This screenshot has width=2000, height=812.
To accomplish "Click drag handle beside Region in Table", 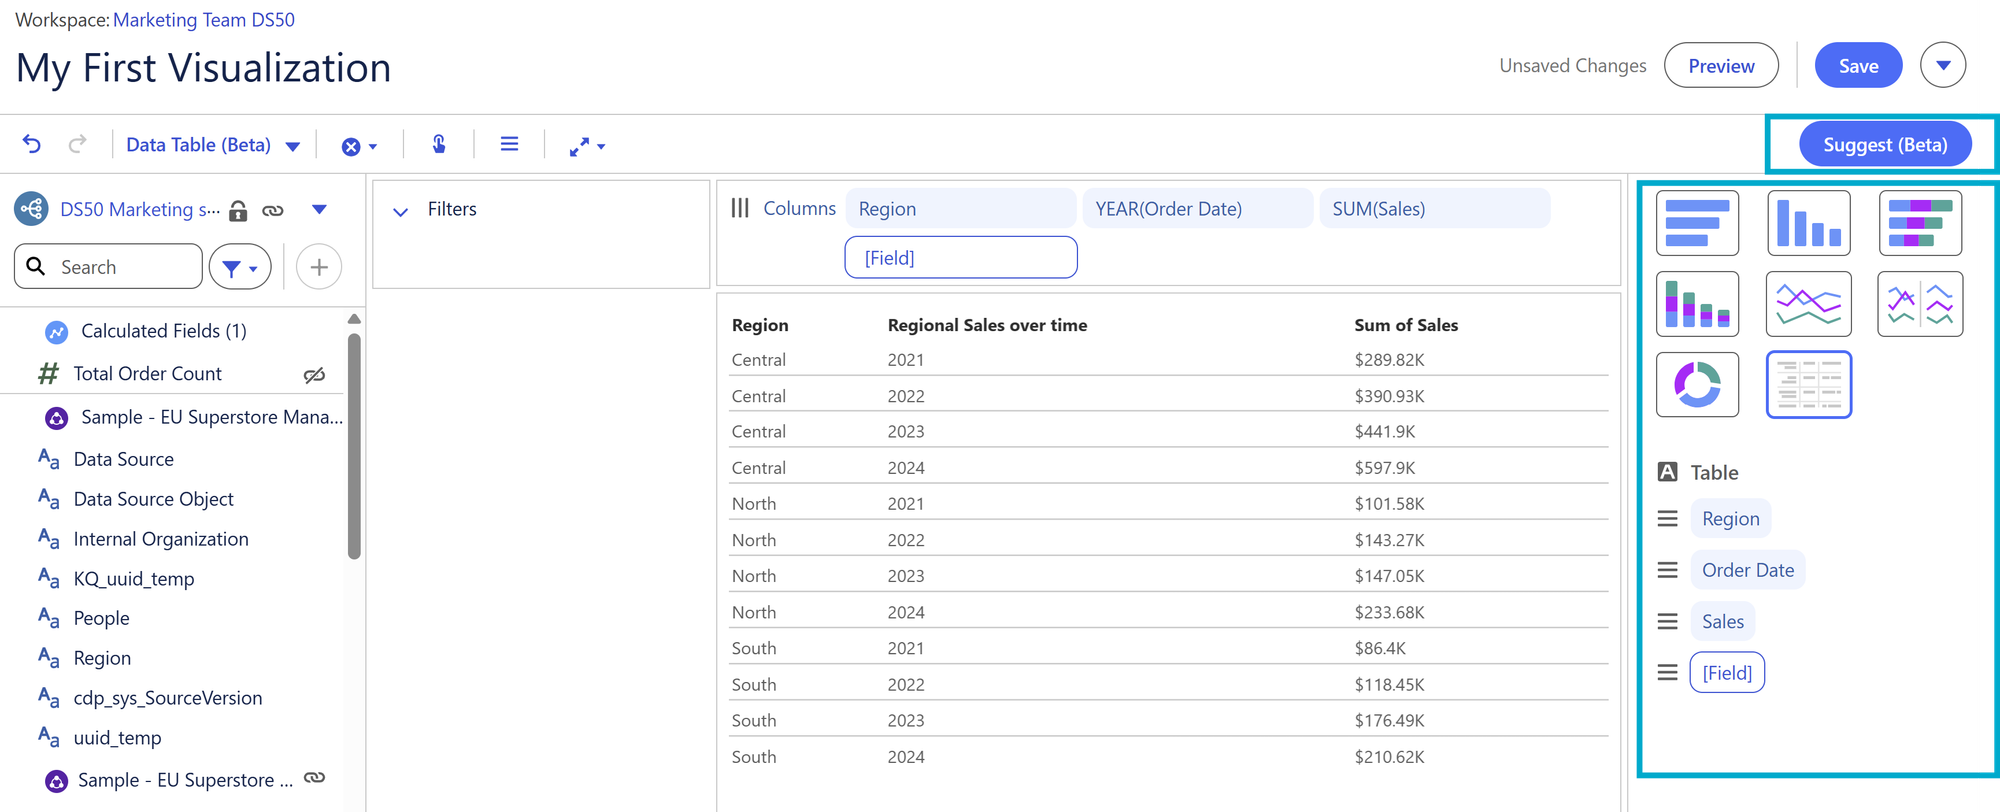I will tap(1667, 519).
